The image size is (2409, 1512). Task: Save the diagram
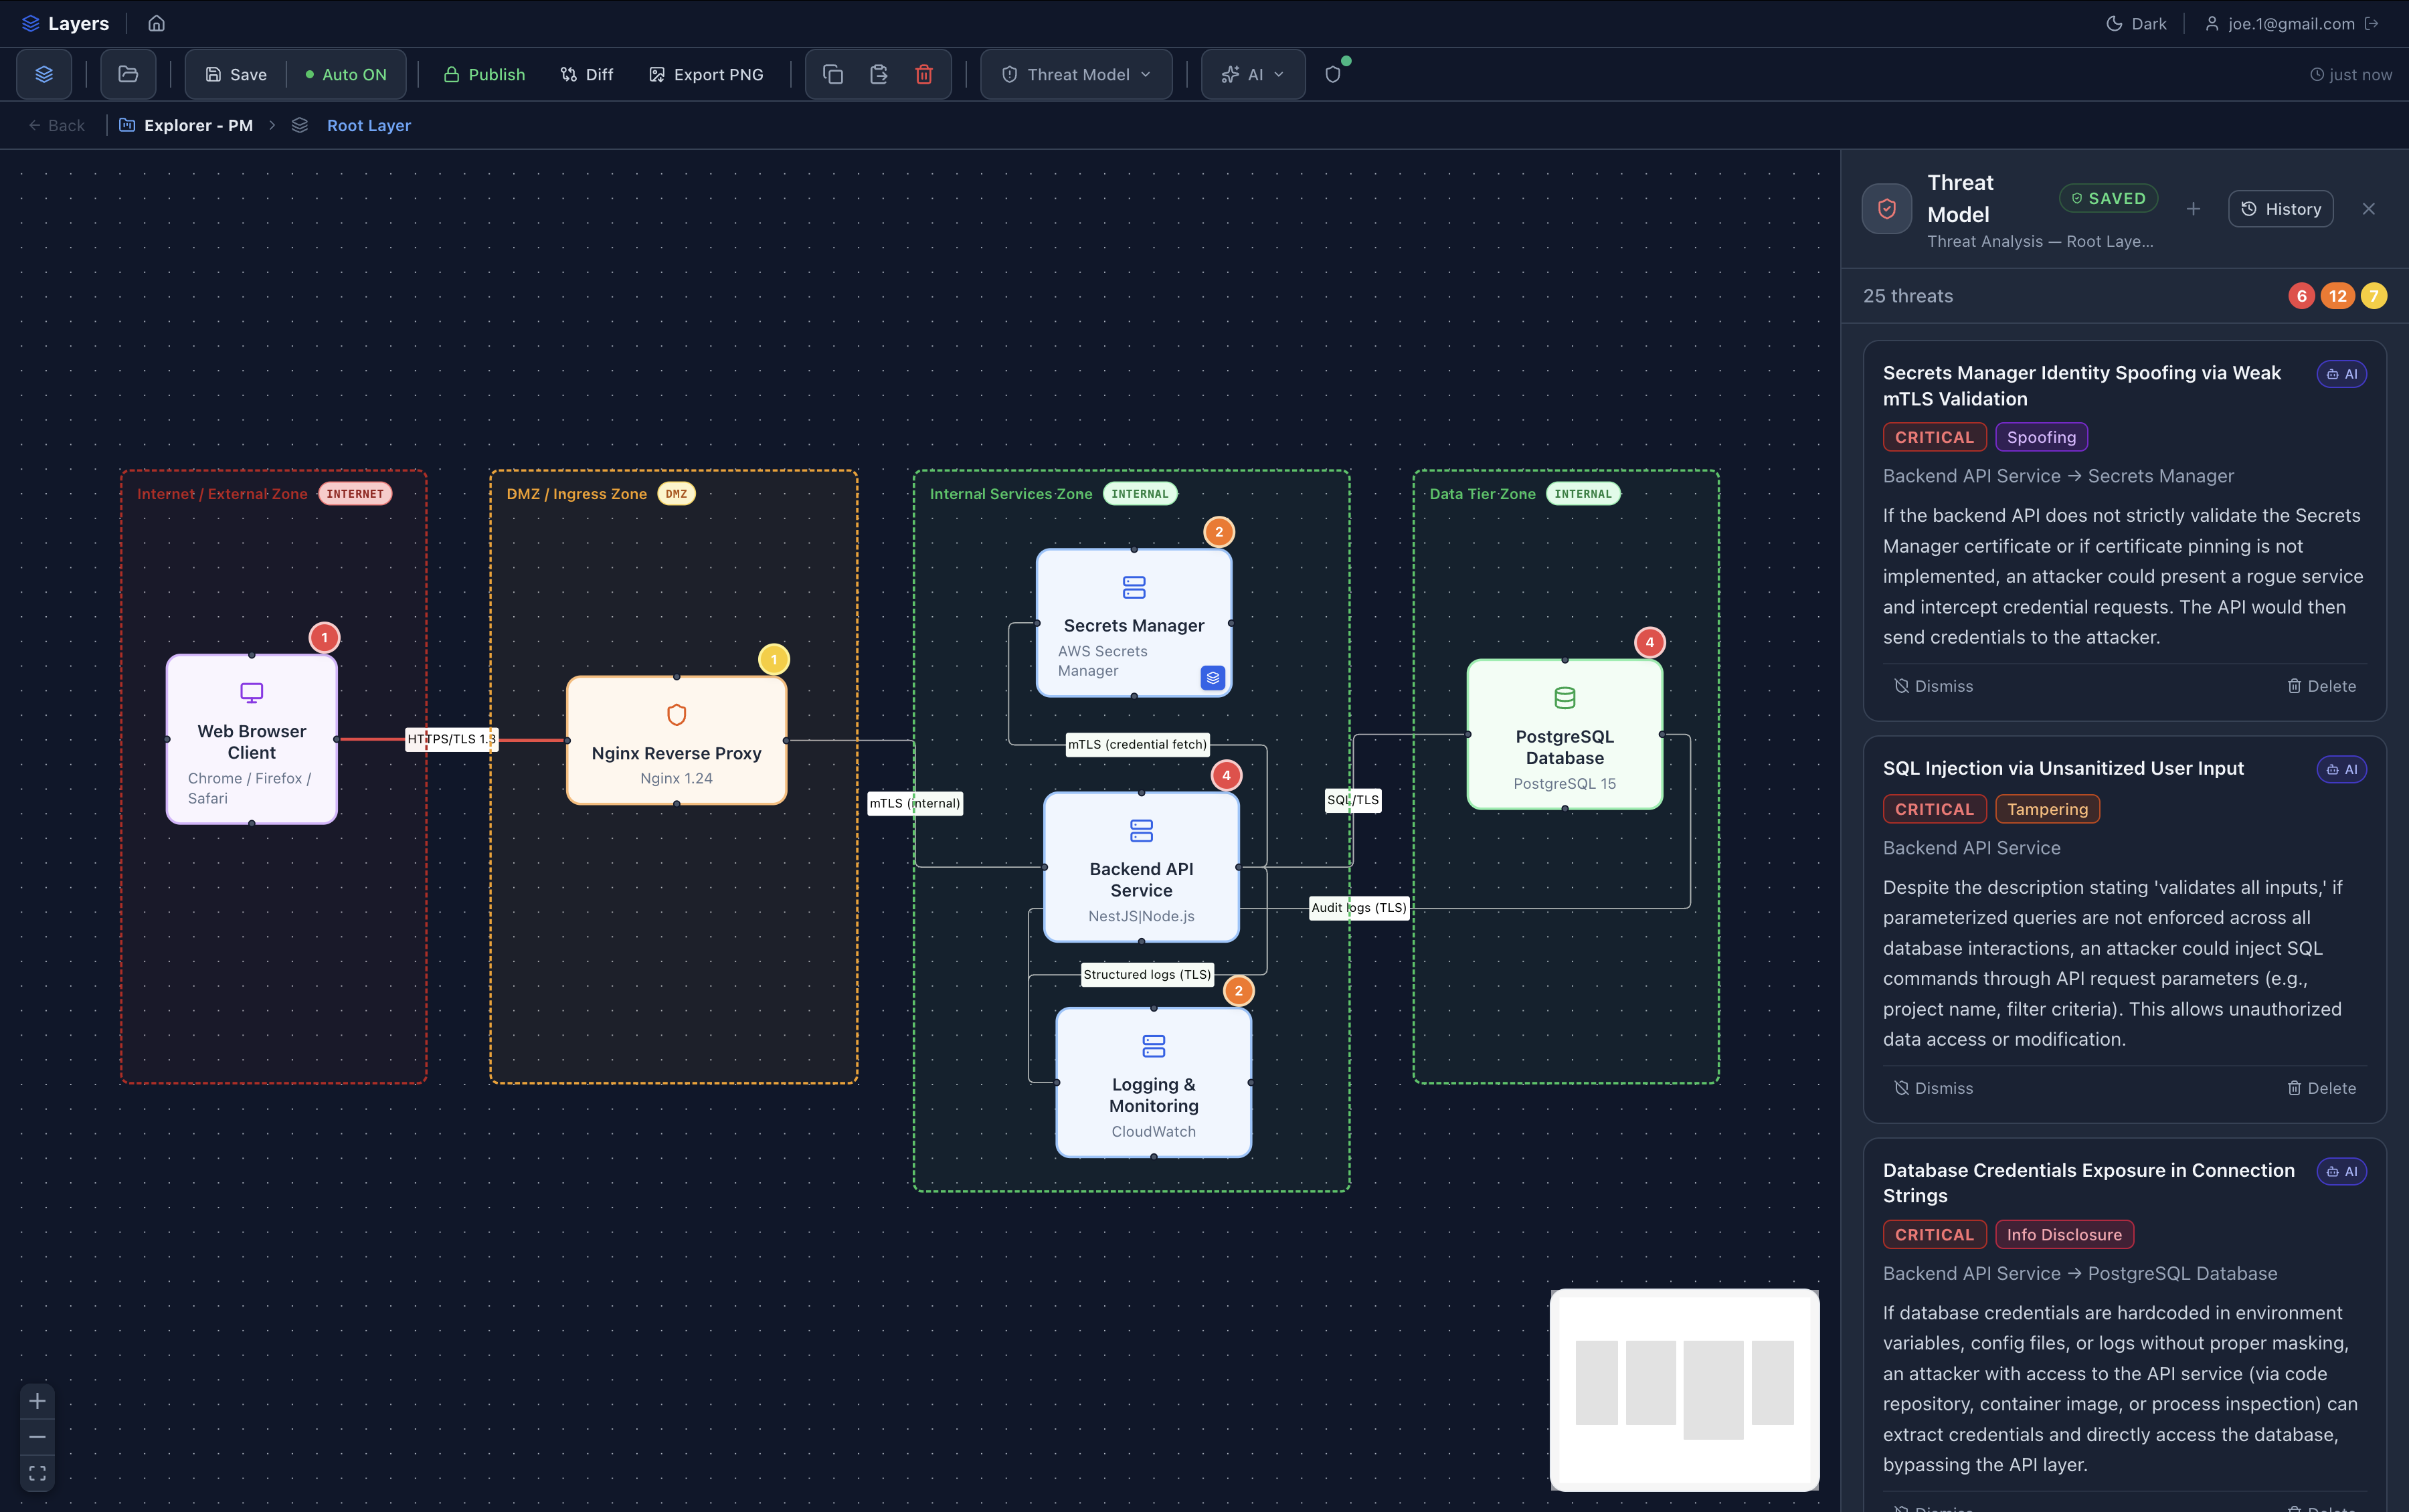pos(236,74)
